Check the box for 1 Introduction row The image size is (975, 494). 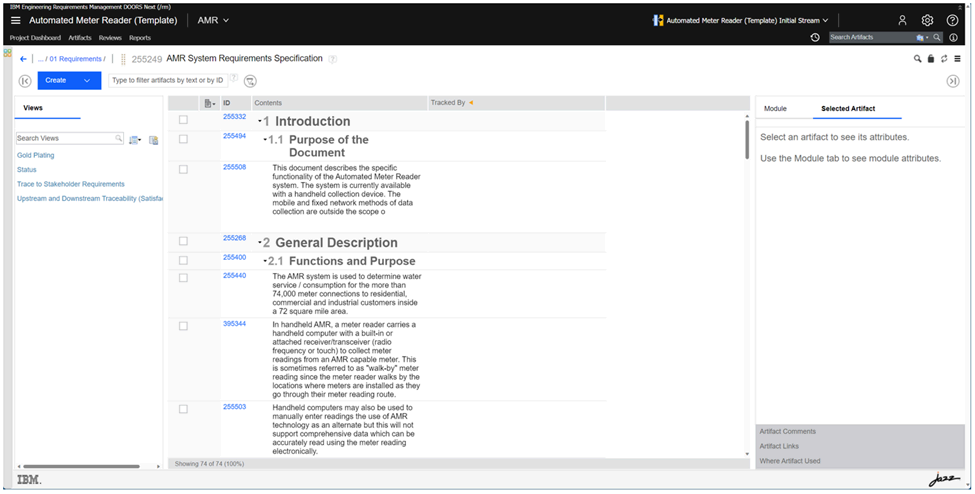tap(183, 119)
